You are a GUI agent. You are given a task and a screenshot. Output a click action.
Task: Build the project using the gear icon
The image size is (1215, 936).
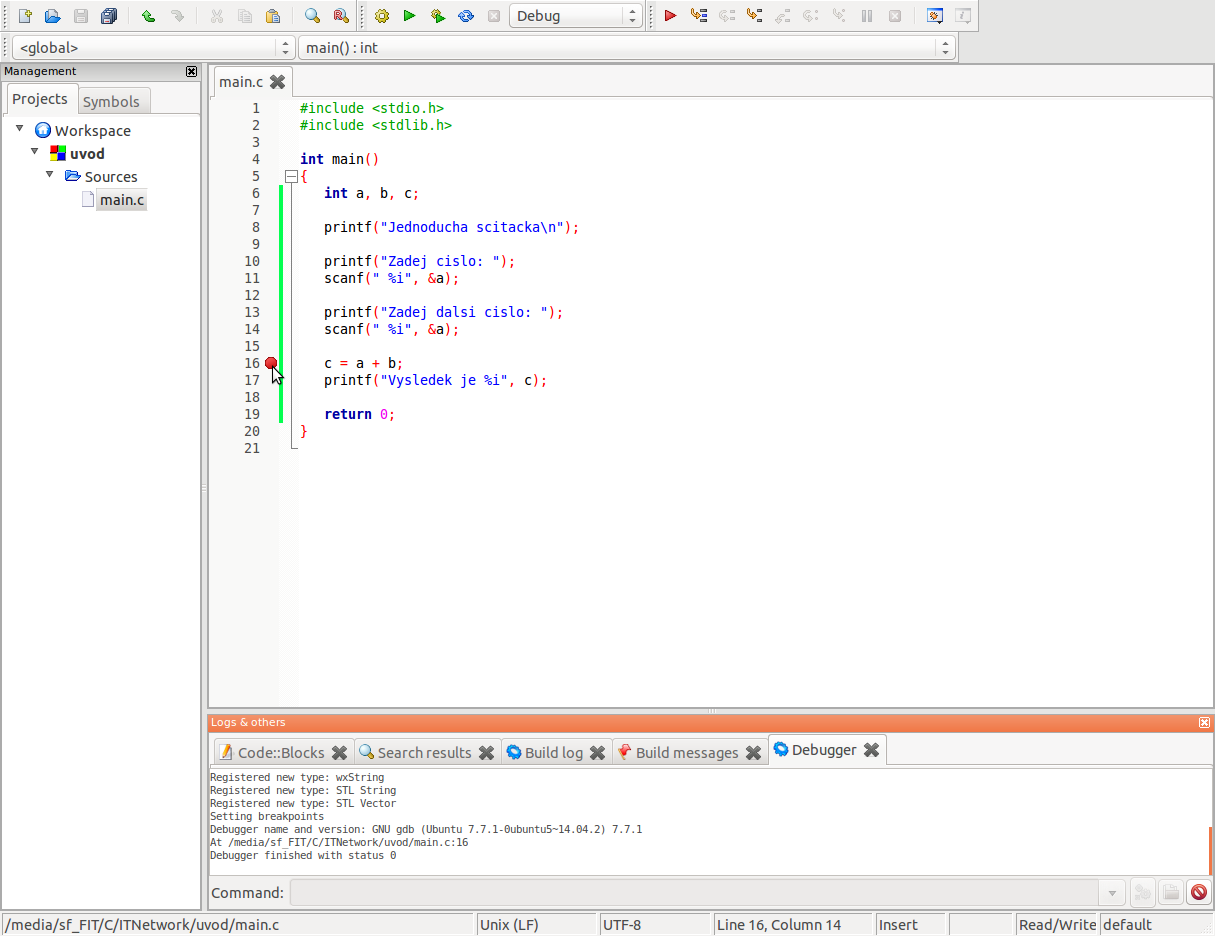pos(381,15)
